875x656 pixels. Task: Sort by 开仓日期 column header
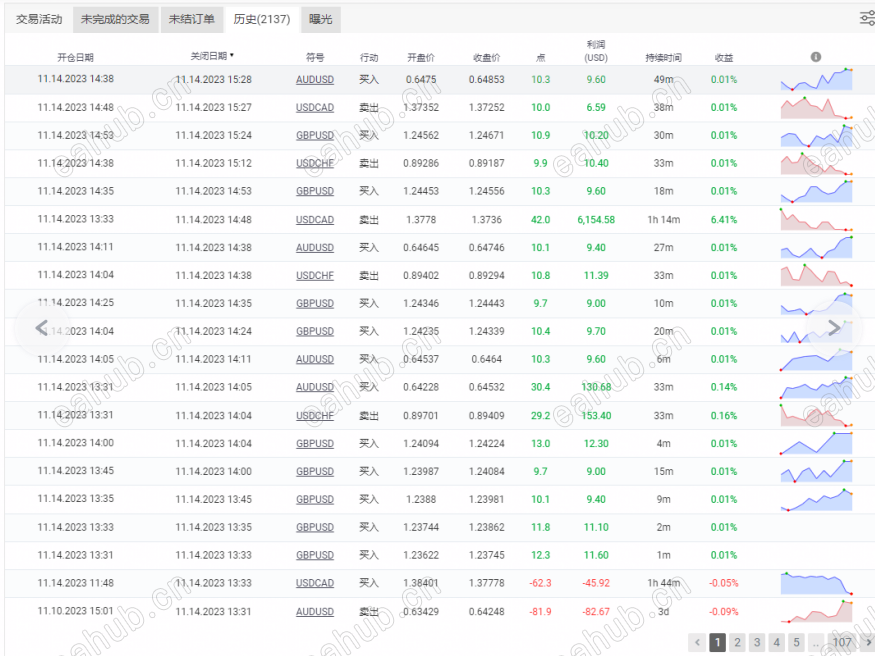75,57
